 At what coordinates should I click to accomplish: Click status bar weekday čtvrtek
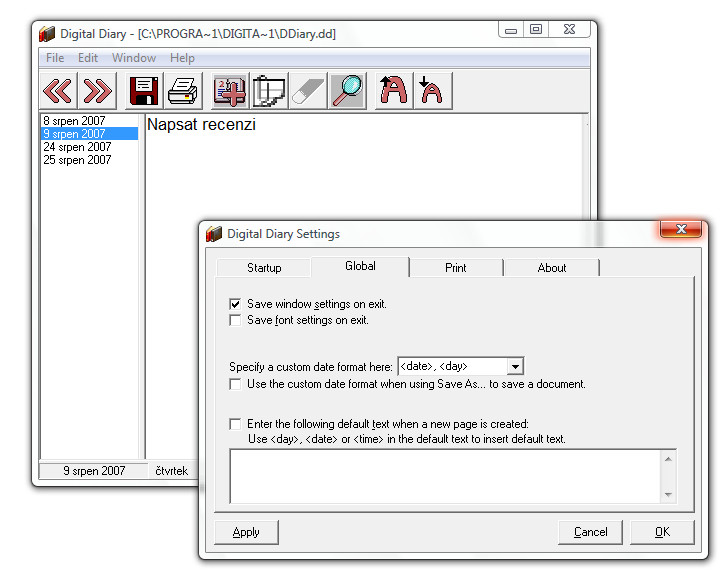point(172,471)
